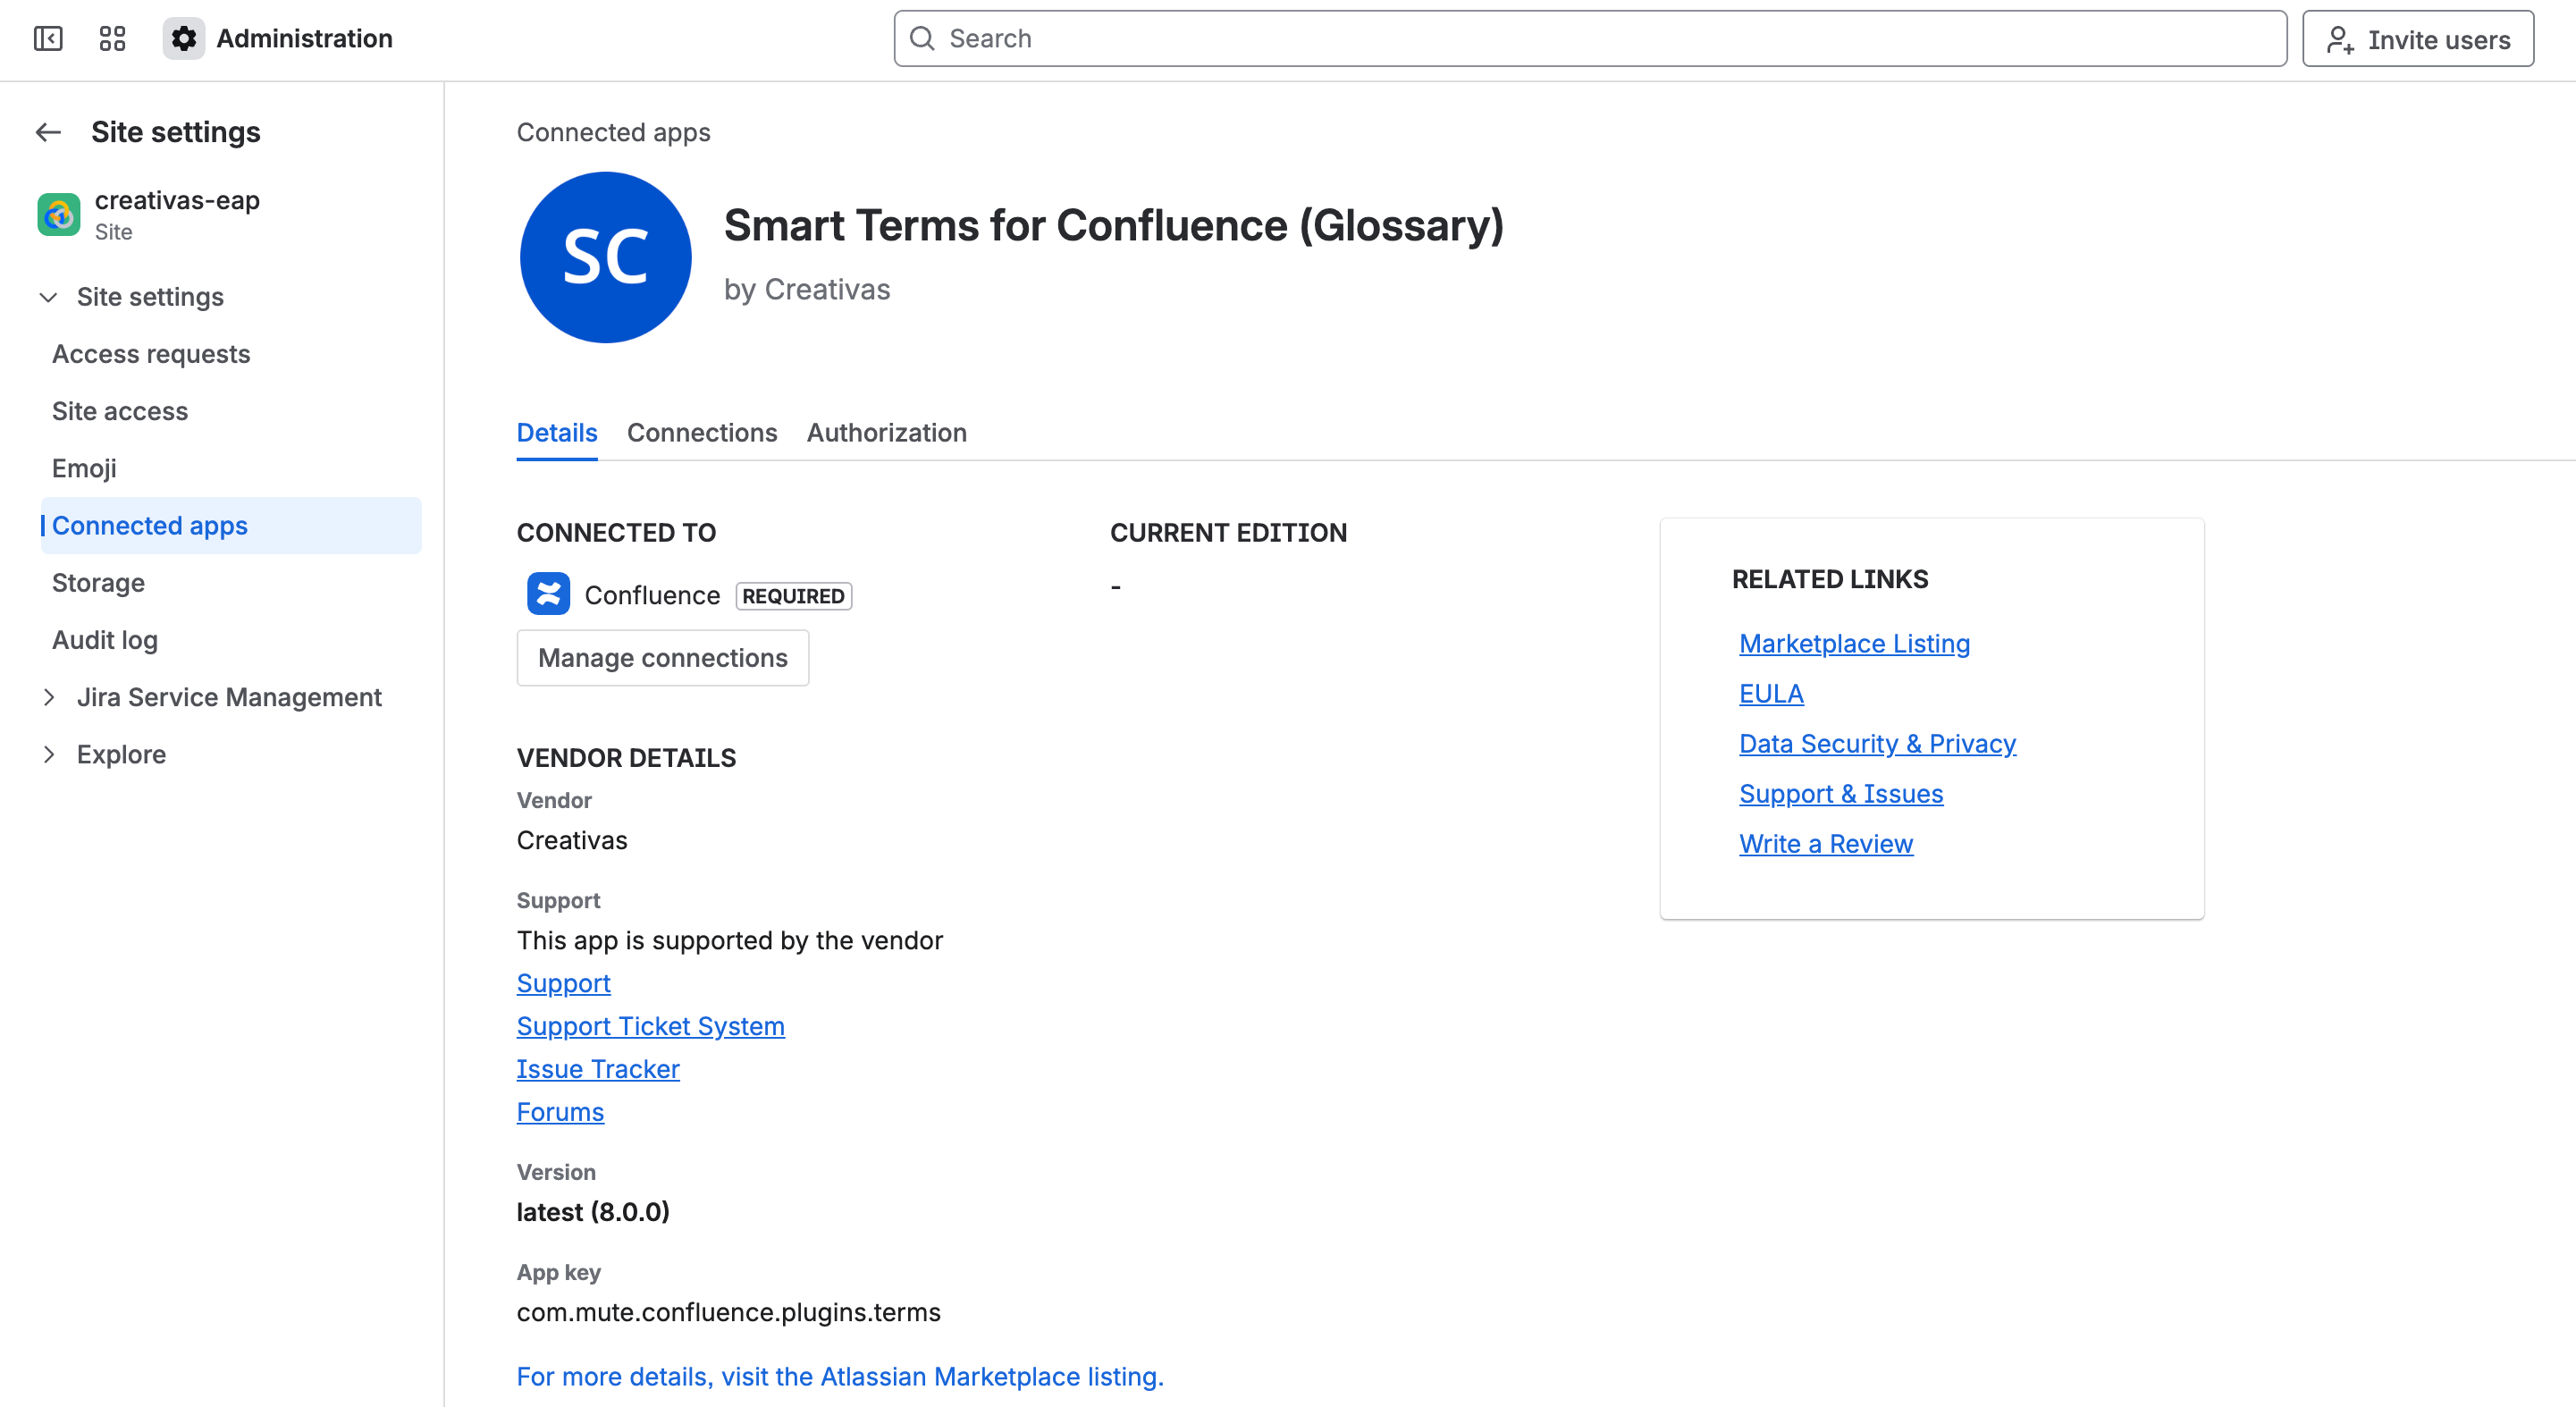2576x1407 pixels.
Task: Select Storage in the sidebar
Action: point(98,583)
